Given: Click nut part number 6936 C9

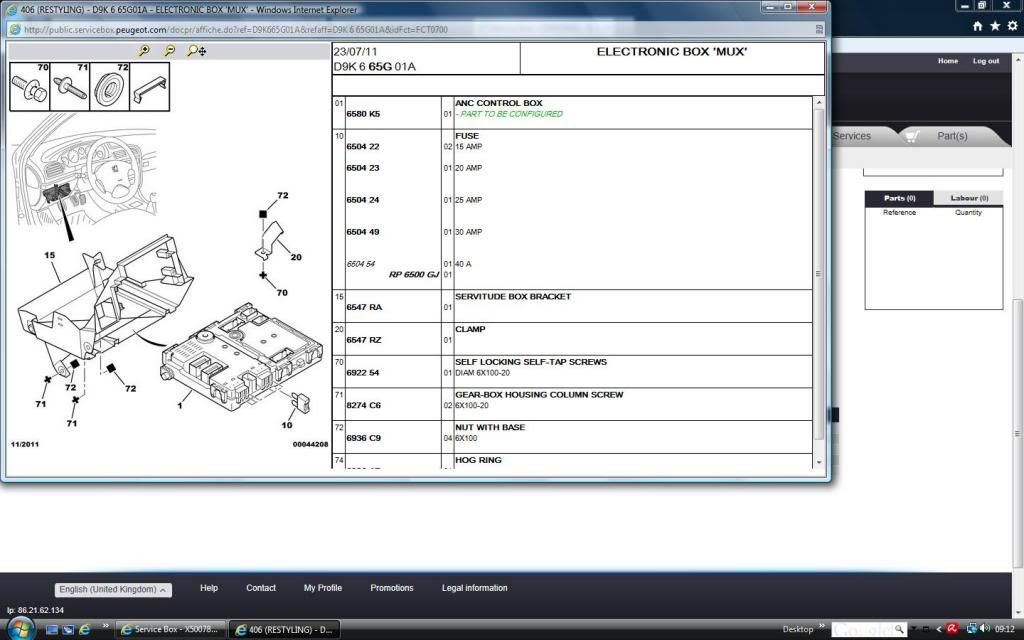Looking at the screenshot, I should (x=363, y=438).
